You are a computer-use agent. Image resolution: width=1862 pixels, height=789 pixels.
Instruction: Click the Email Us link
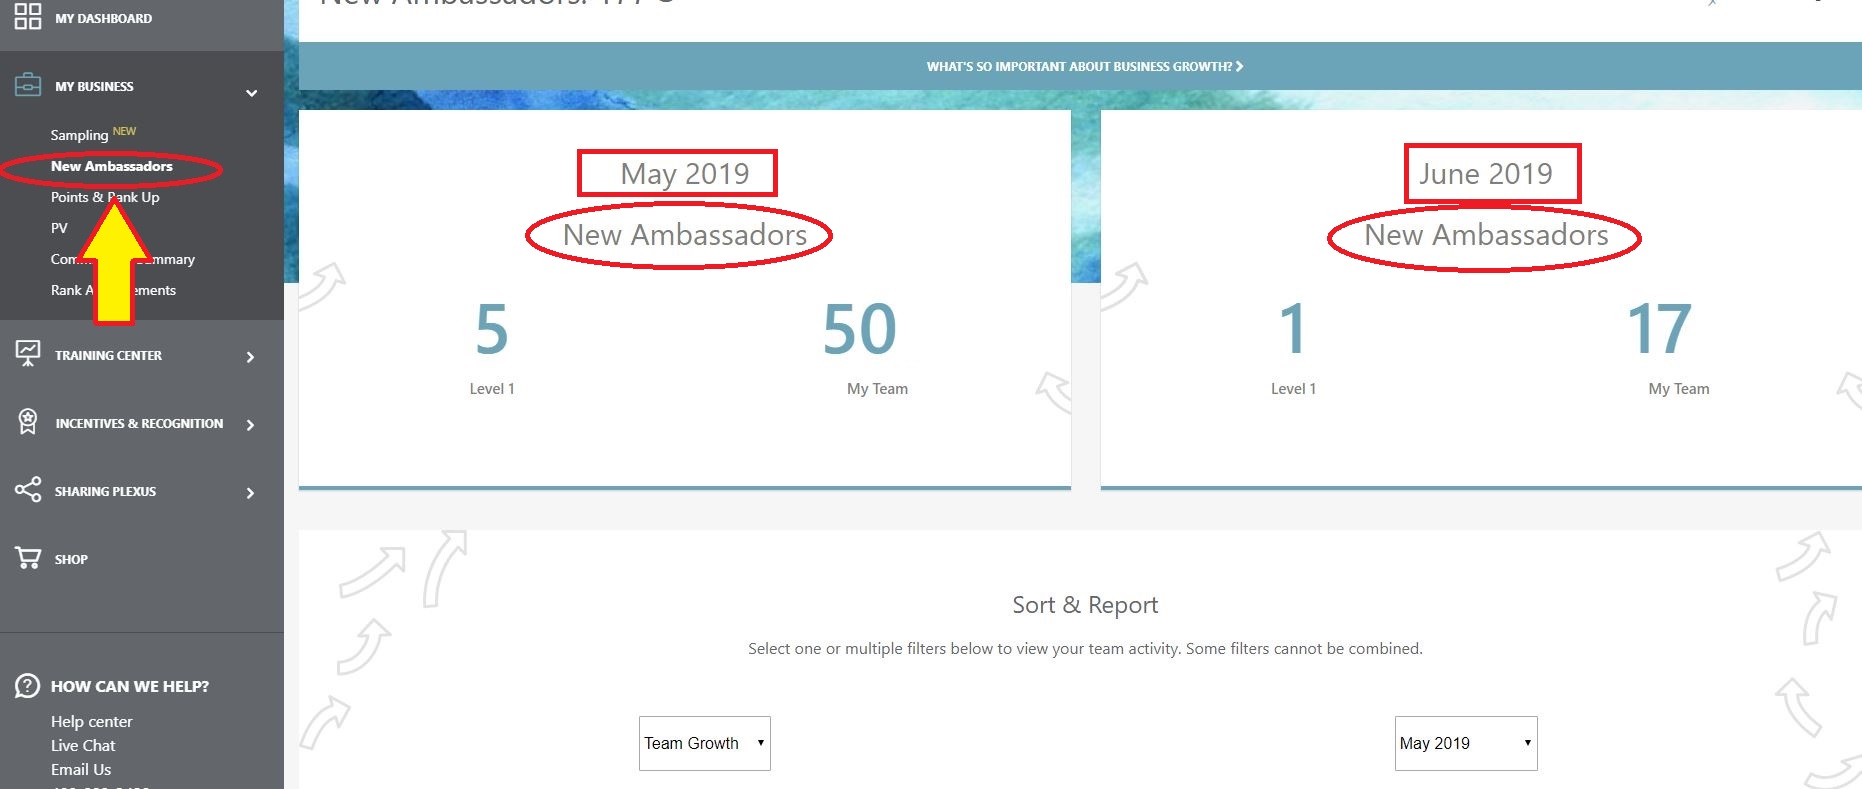(81, 769)
